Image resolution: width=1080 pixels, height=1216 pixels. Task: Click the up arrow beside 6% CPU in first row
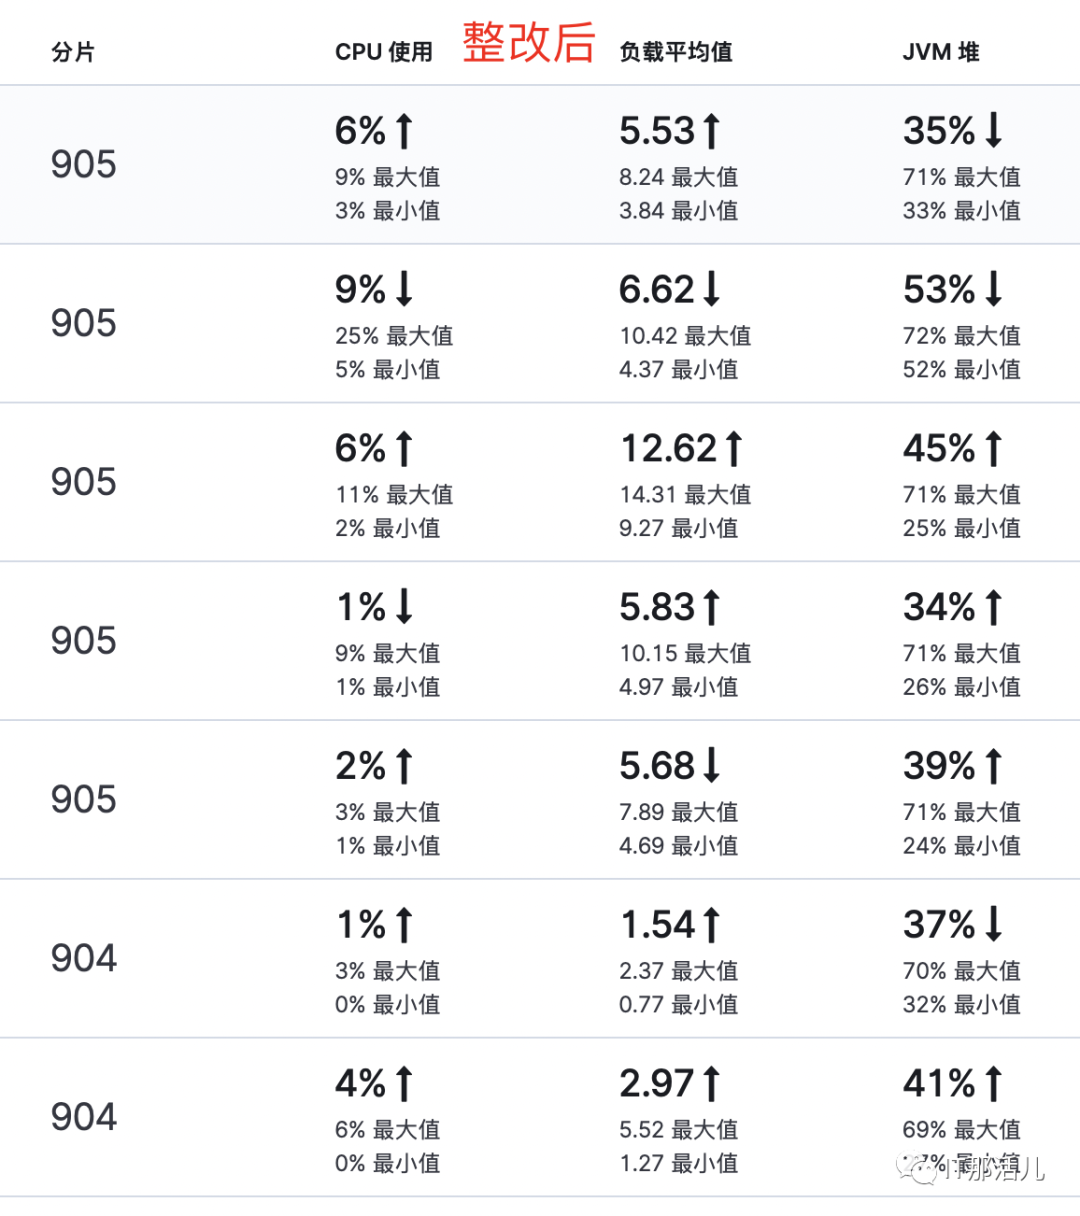[404, 131]
